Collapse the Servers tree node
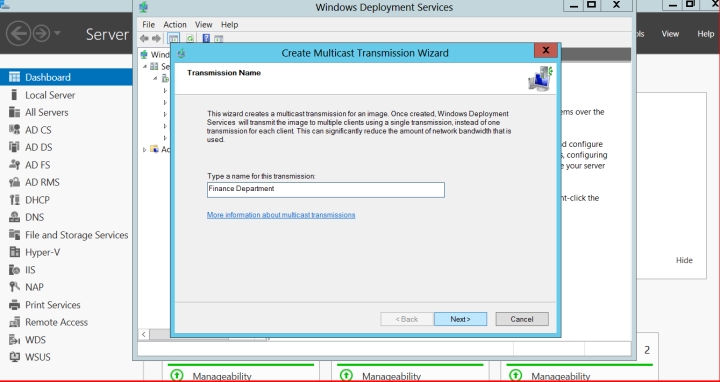 145,67
